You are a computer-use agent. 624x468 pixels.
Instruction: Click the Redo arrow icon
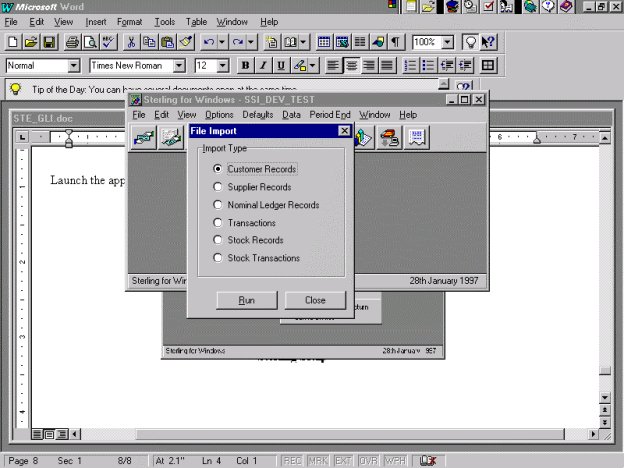point(238,42)
